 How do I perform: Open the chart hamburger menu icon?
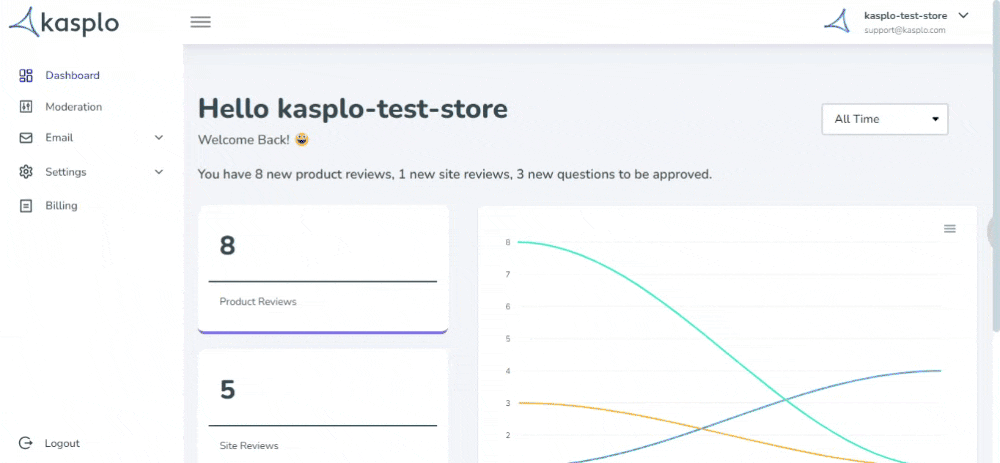(x=950, y=229)
